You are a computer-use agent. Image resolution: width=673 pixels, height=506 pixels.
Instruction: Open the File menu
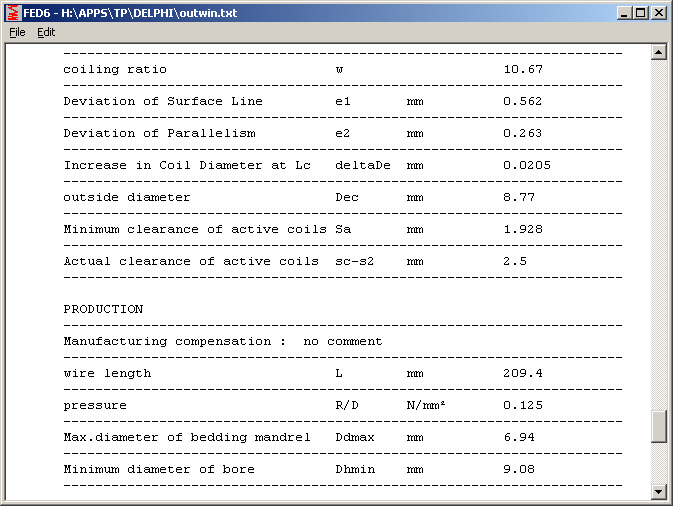[x=17, y=32]
